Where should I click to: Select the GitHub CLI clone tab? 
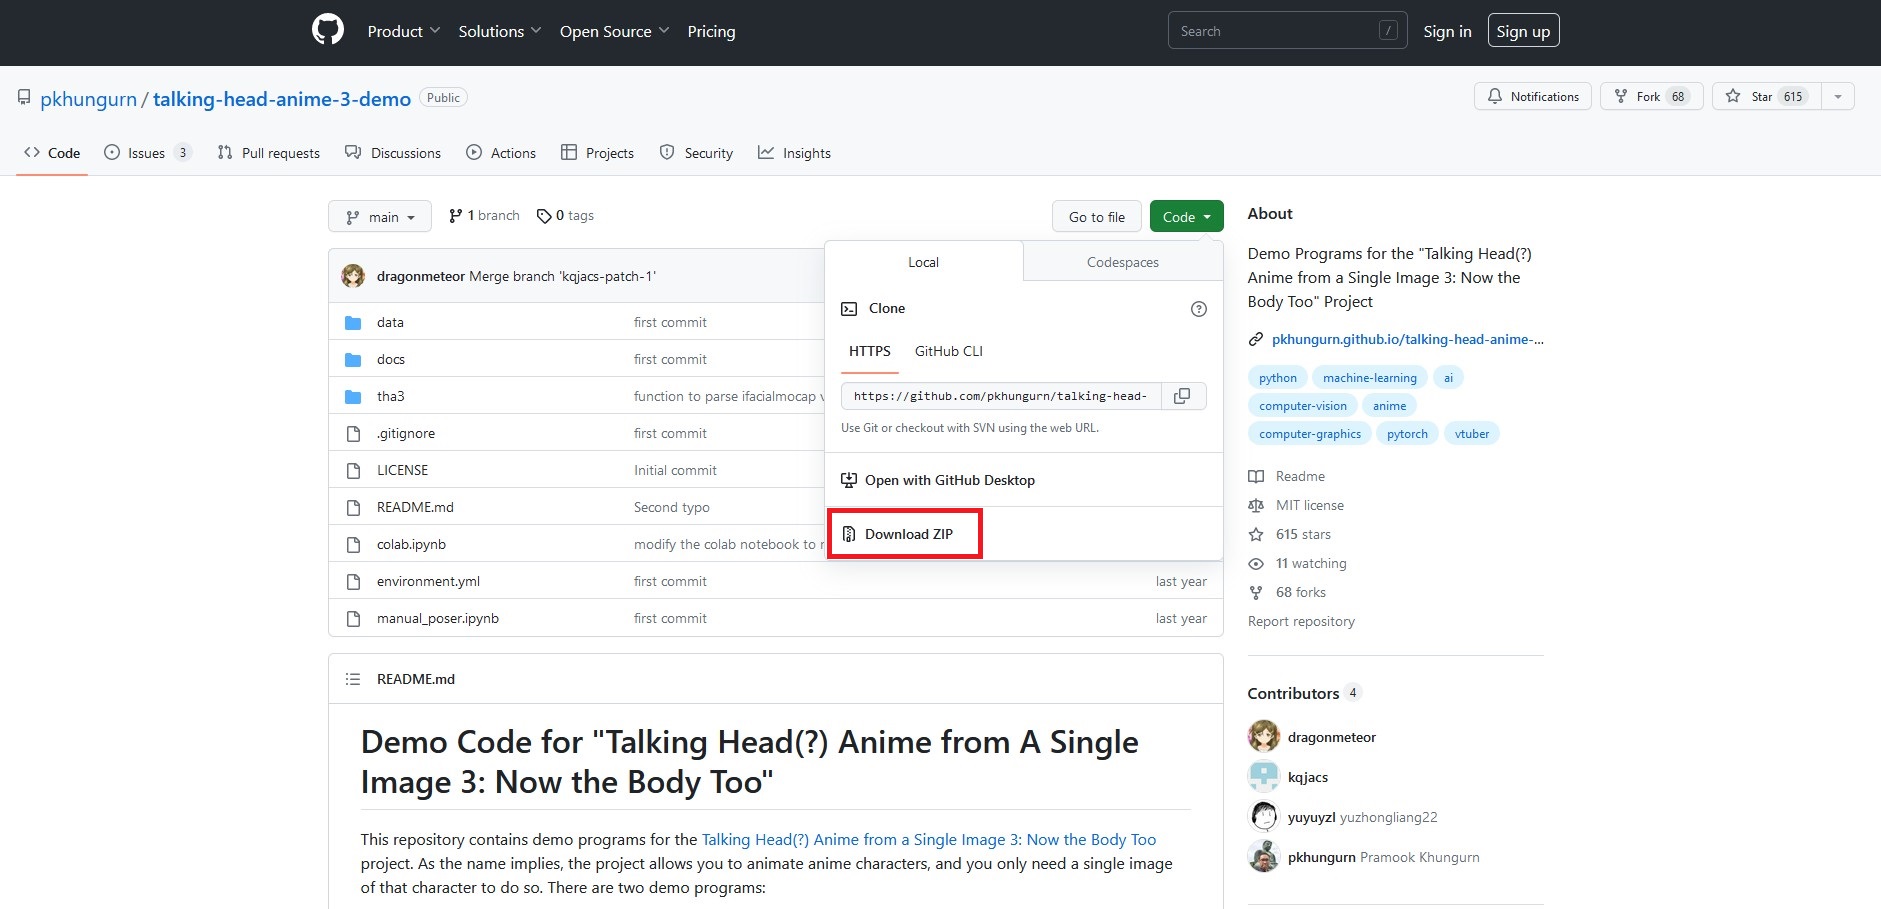tap(948, 351)
